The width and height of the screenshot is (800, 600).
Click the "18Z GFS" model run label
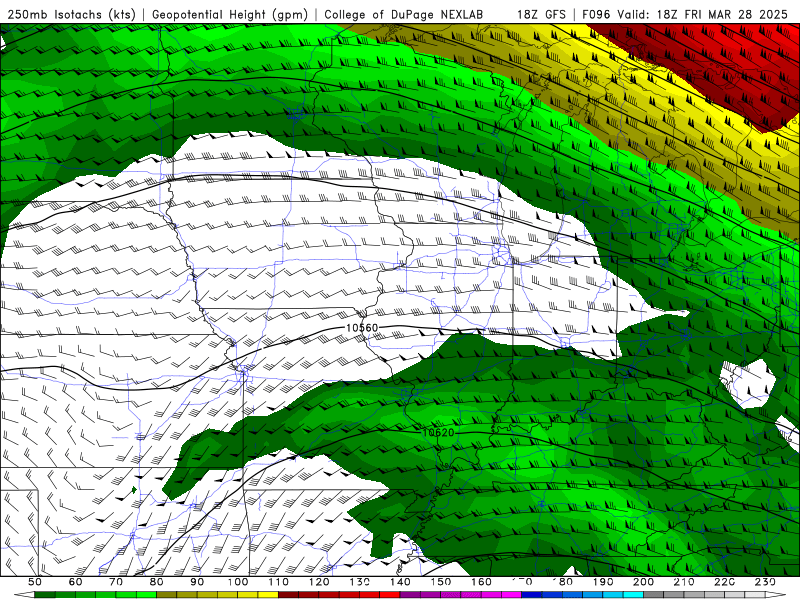point(541,14)
